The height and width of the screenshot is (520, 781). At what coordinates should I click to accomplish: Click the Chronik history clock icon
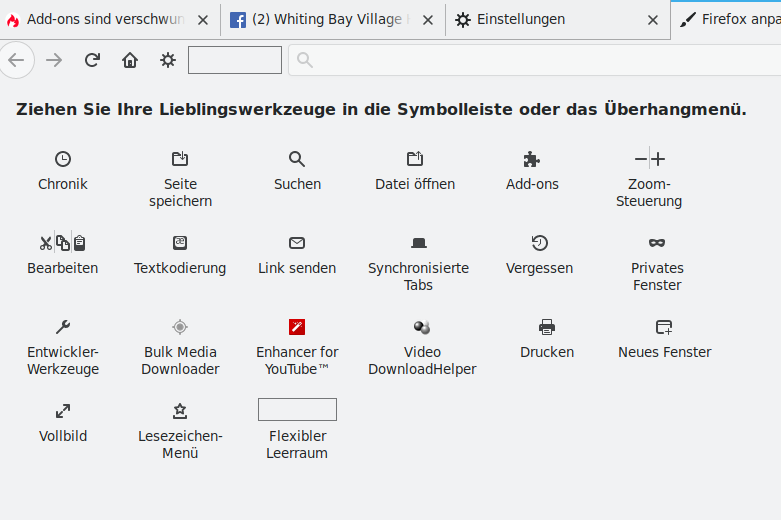[x=63, y=159]
